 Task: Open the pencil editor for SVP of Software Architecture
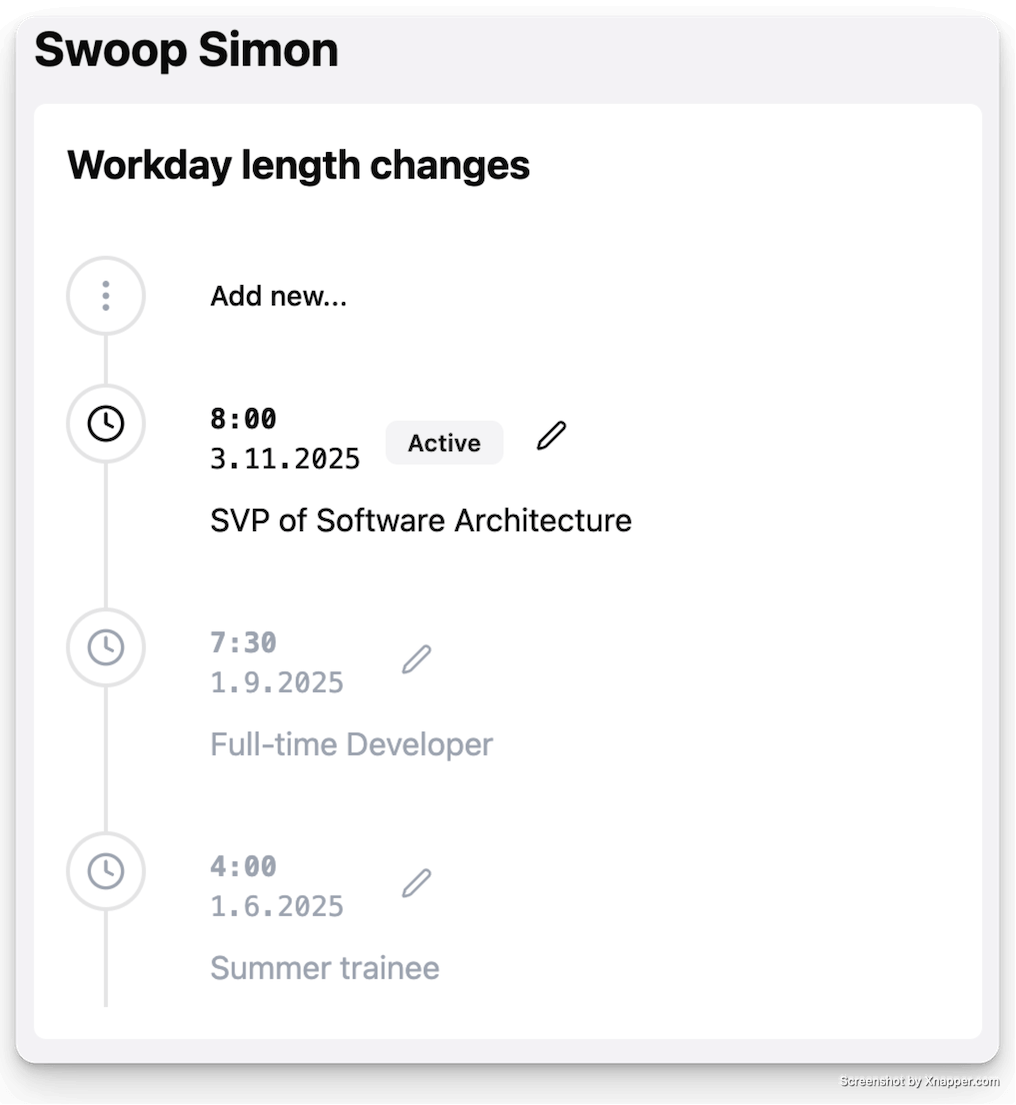(x=550, y=434)
